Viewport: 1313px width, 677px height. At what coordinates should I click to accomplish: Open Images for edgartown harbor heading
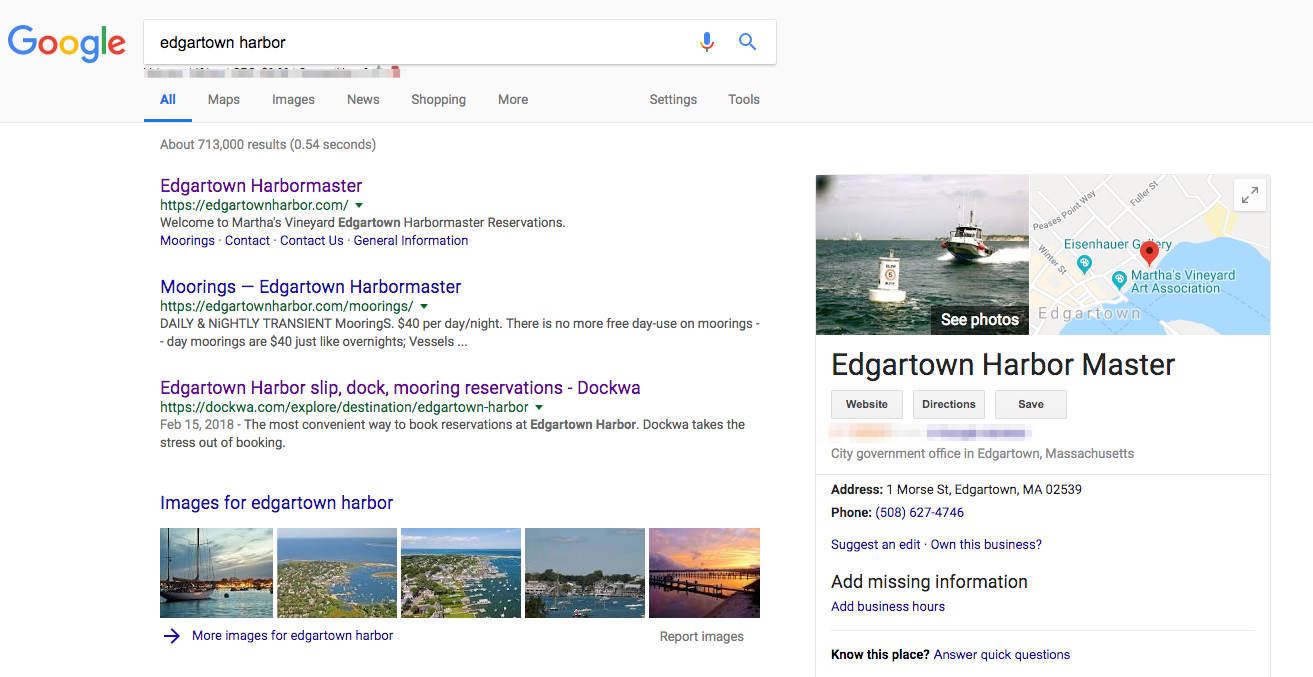pos(277,503)
